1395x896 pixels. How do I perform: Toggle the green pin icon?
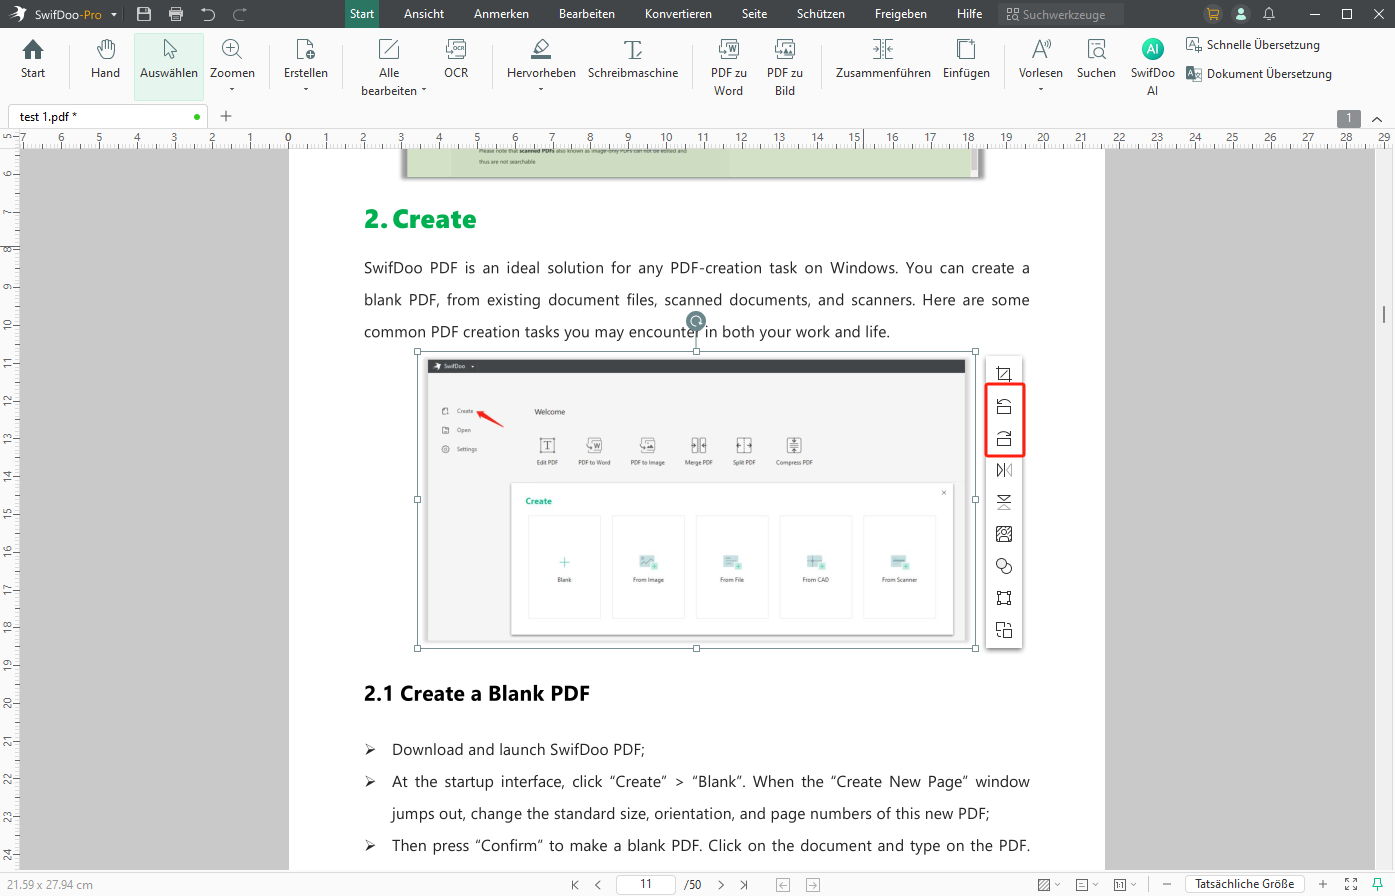(1378, 885)
